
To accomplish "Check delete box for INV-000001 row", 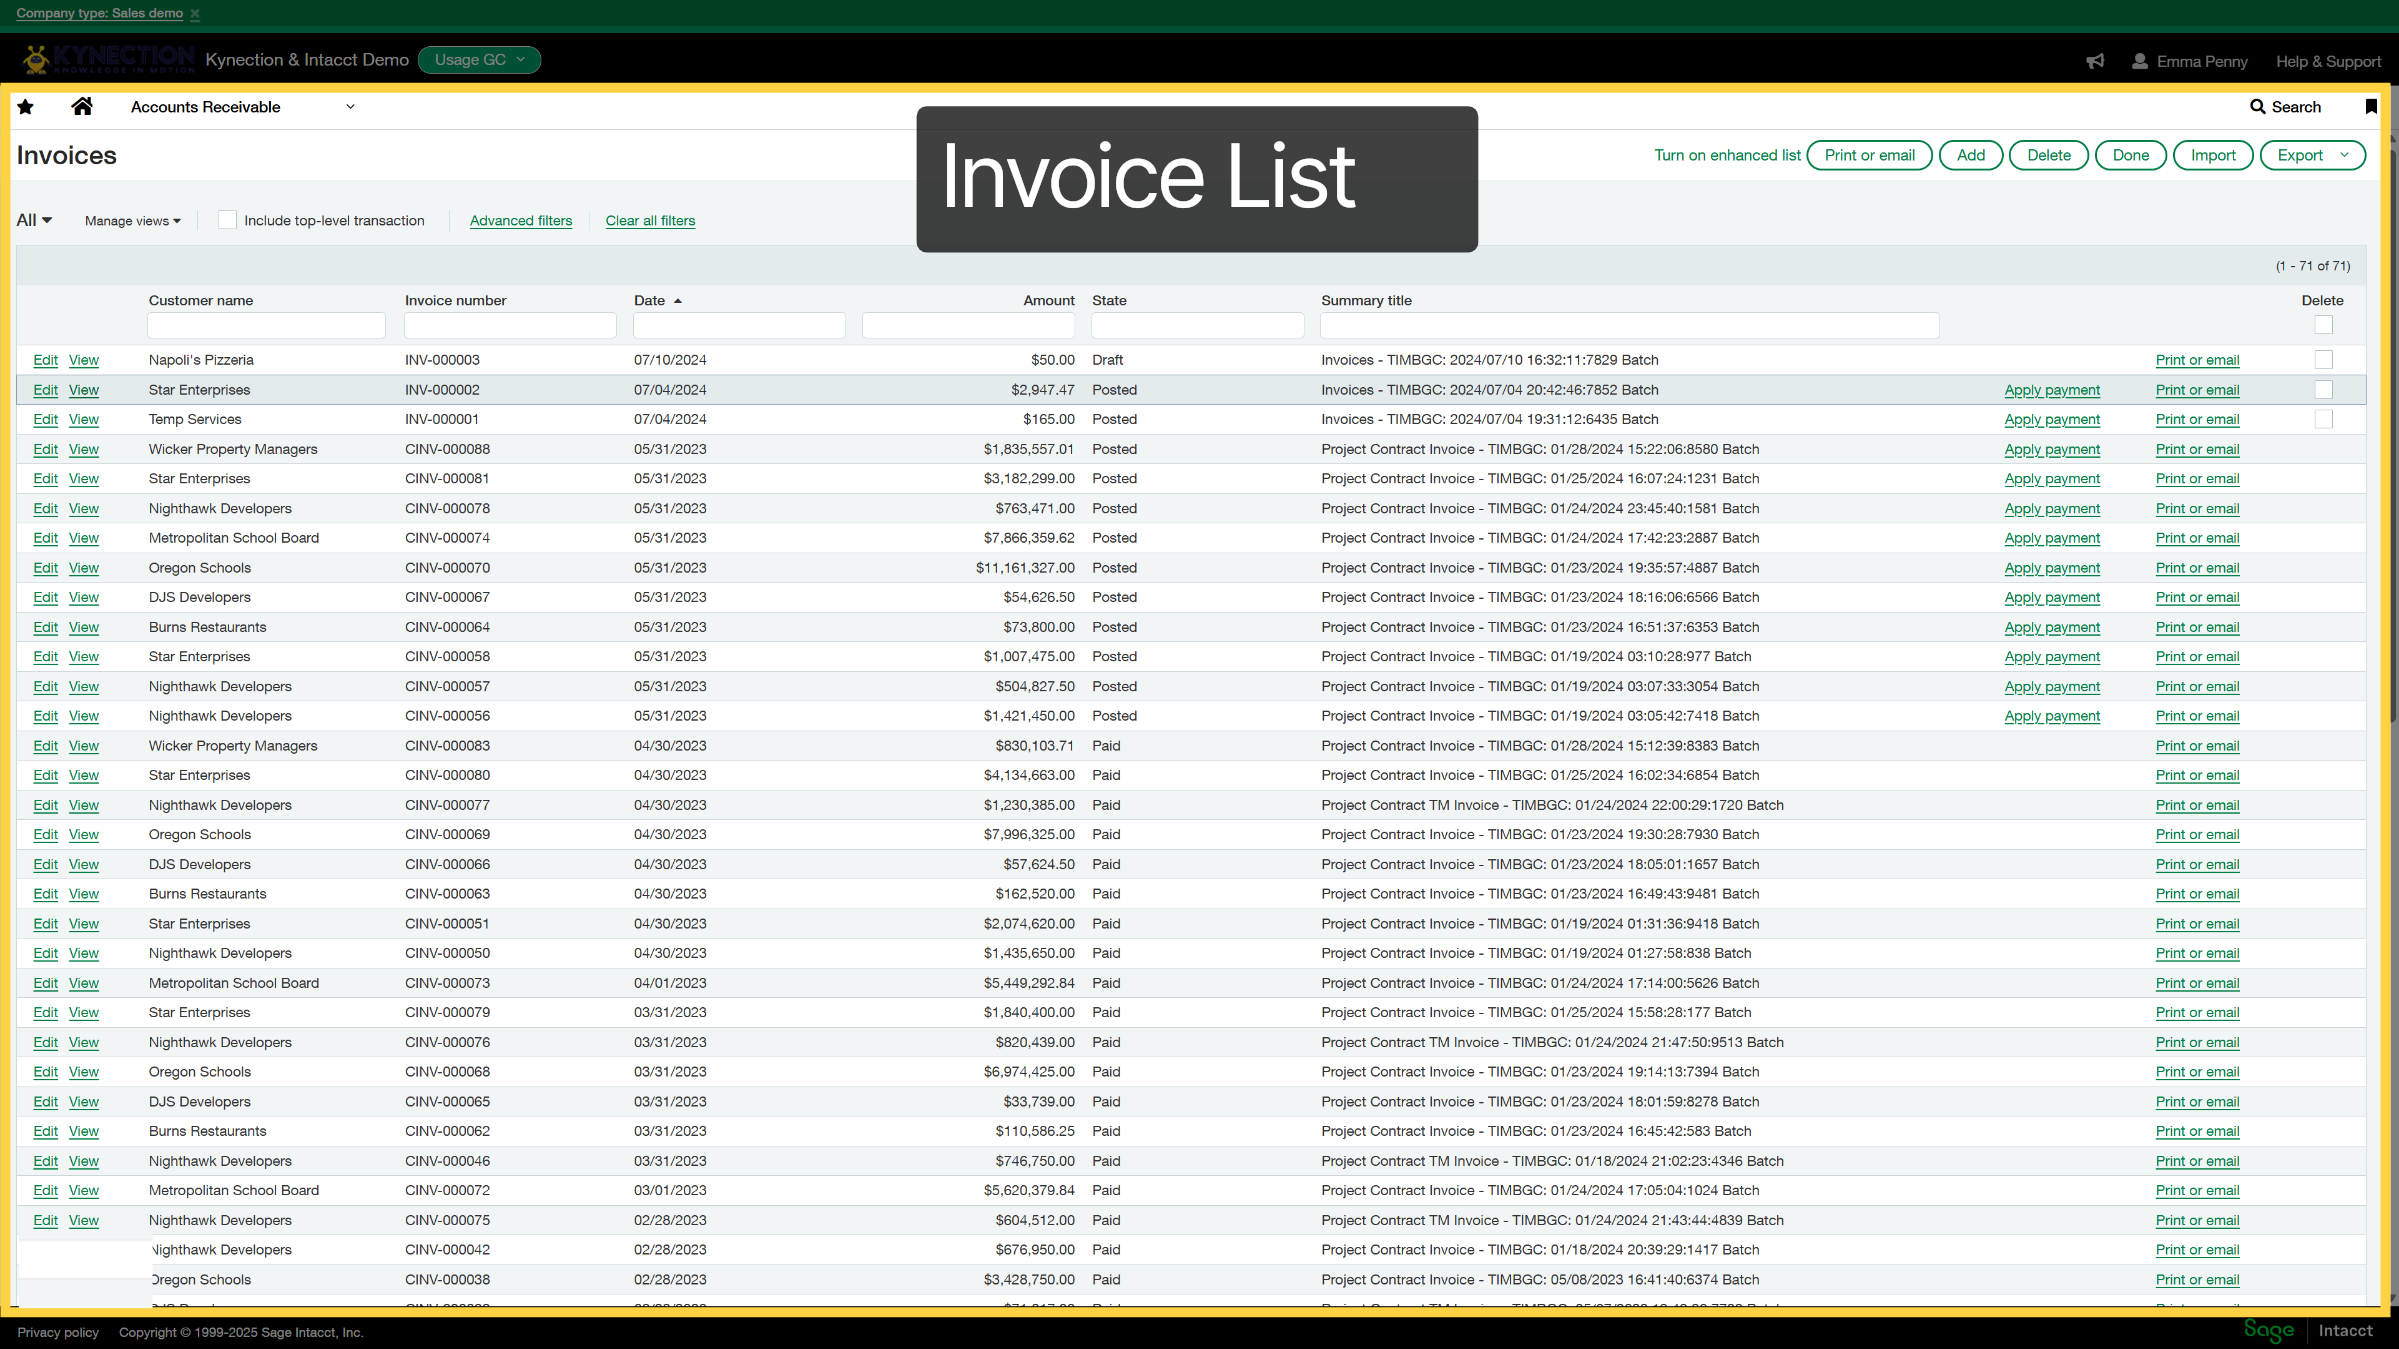I will pos(2323,419).
